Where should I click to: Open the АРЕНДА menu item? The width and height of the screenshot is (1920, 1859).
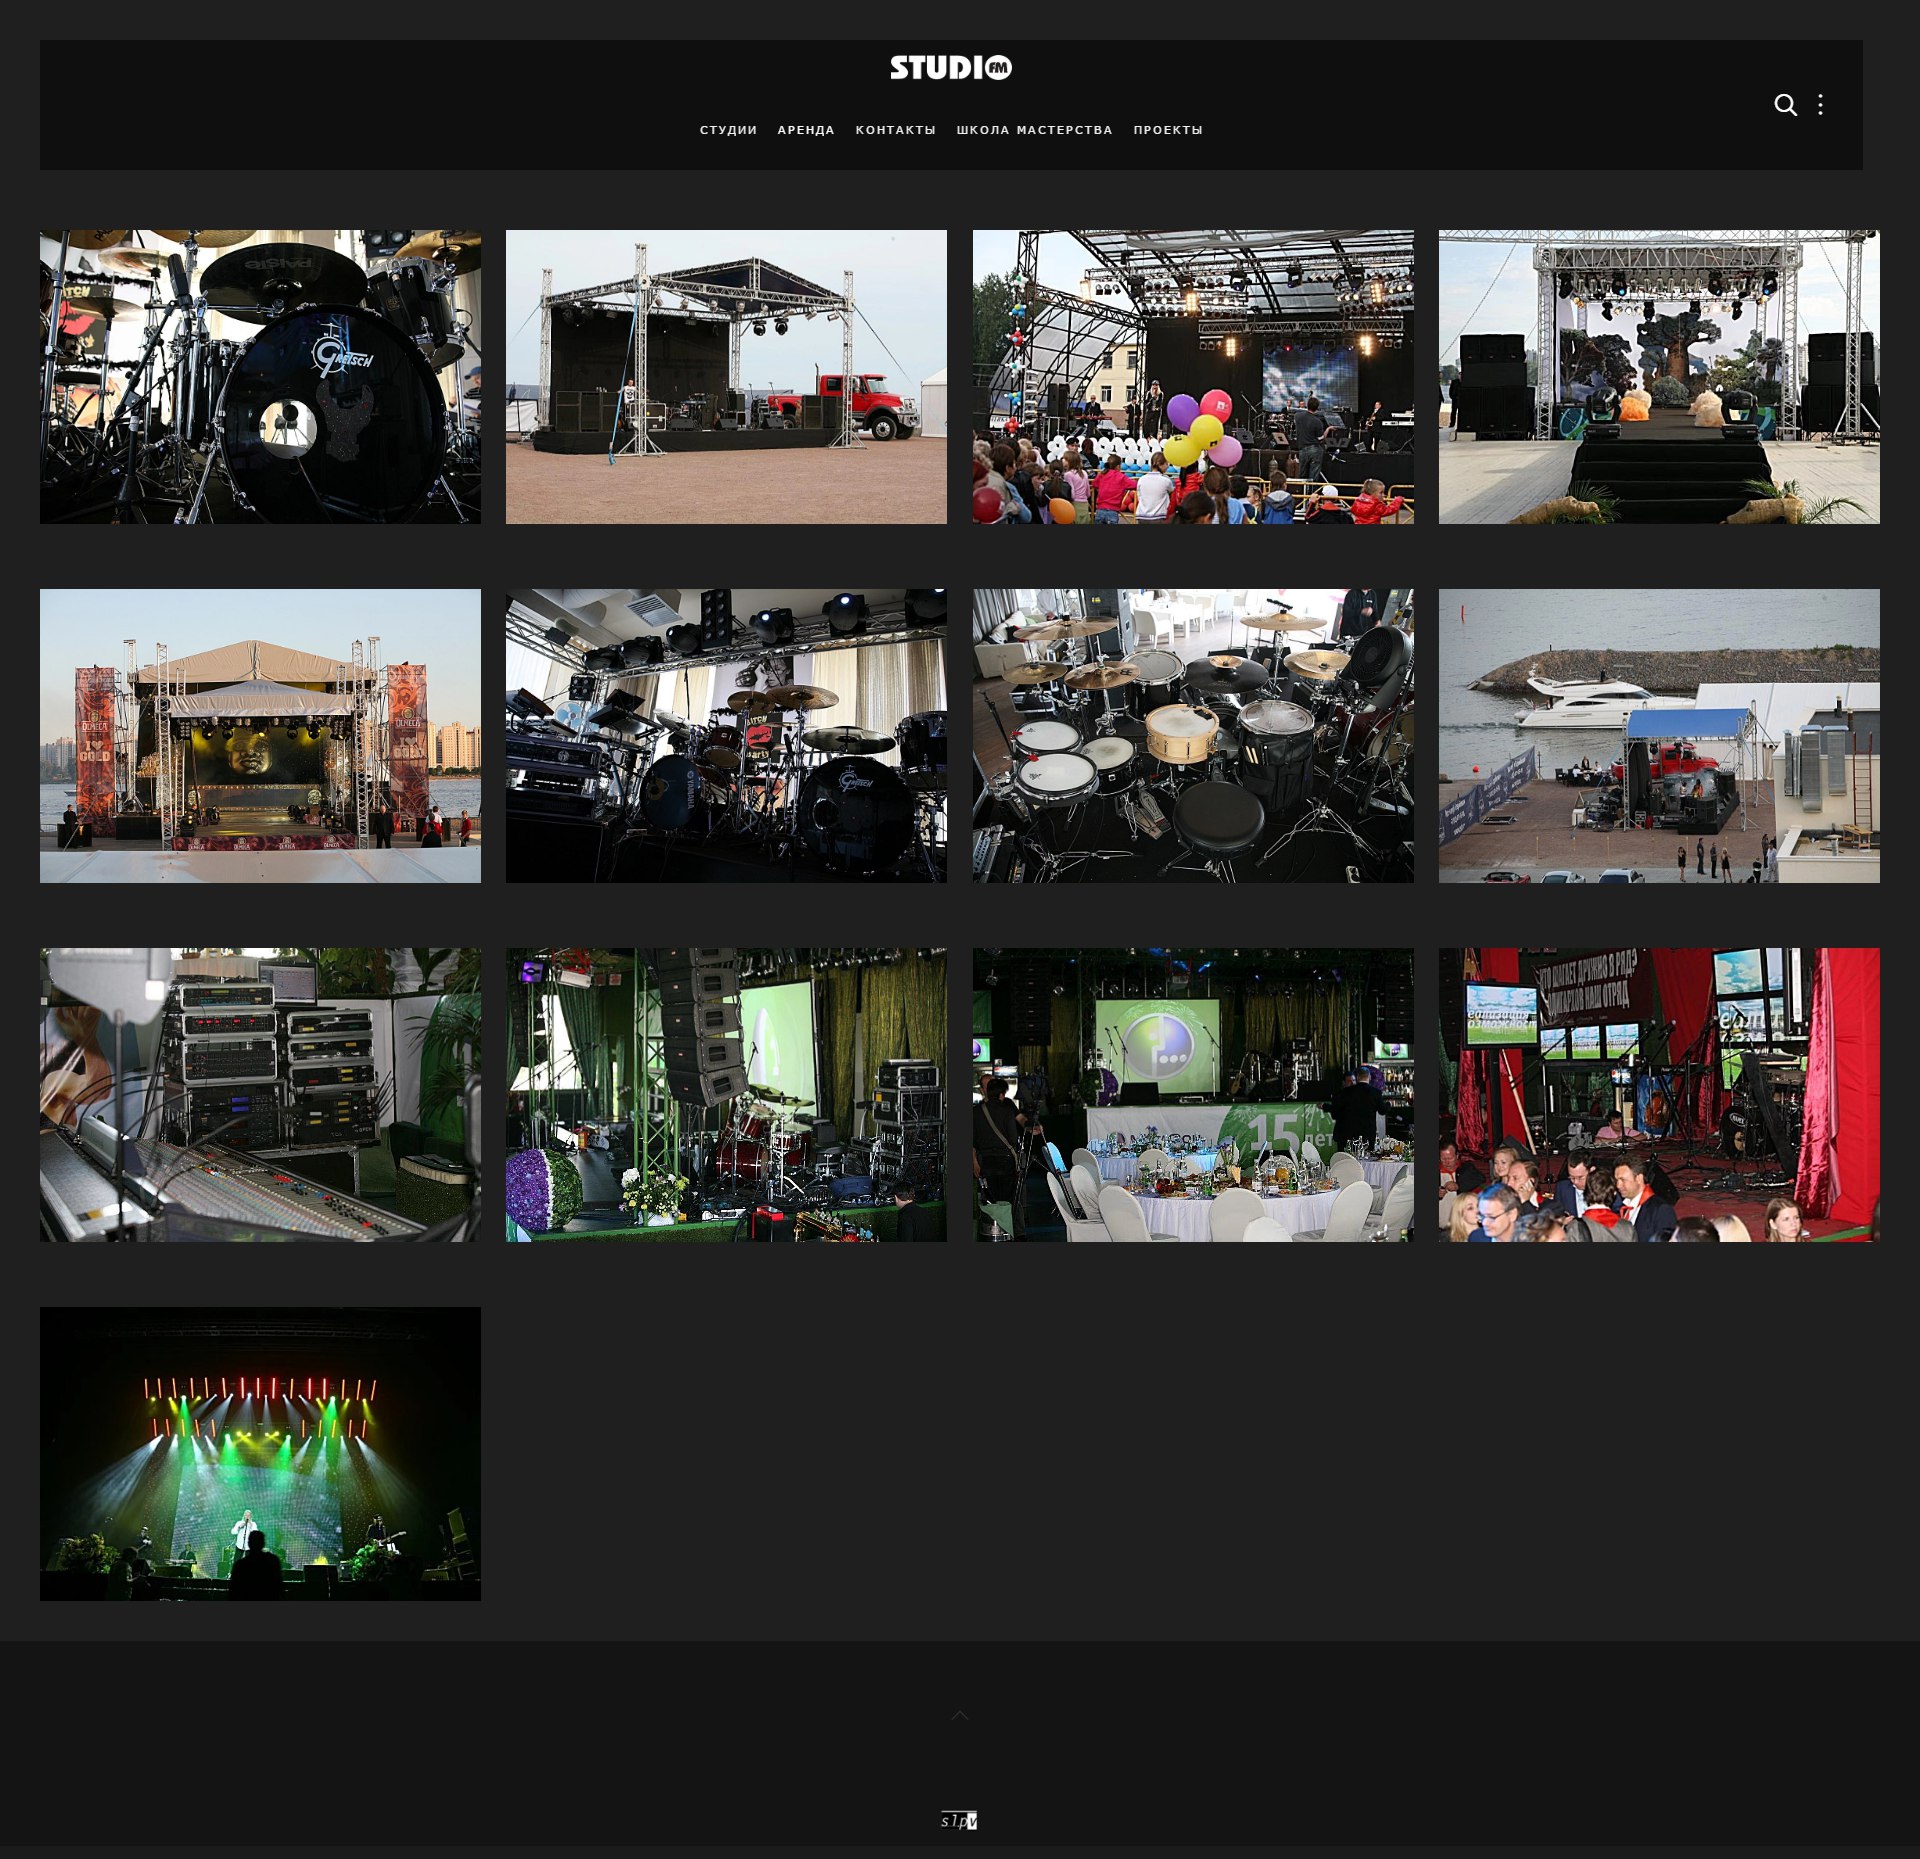pos(806,130)
